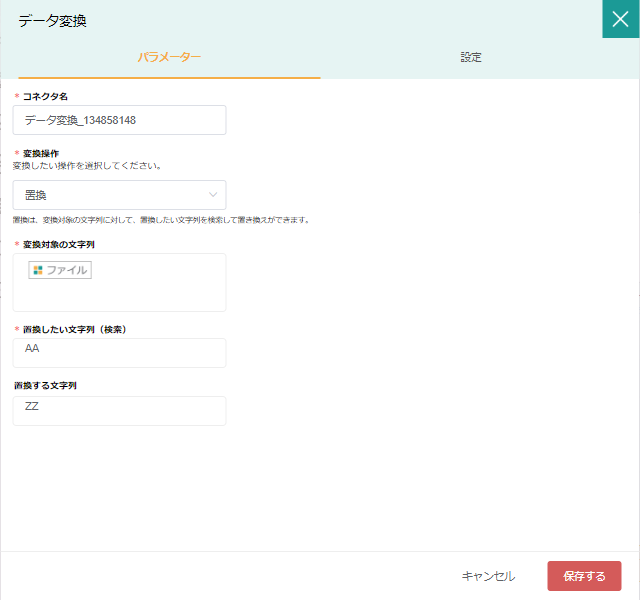Screen dimensions: 640x600
Task: Click the replacement field containing ZZ
Action: point(119,410)
